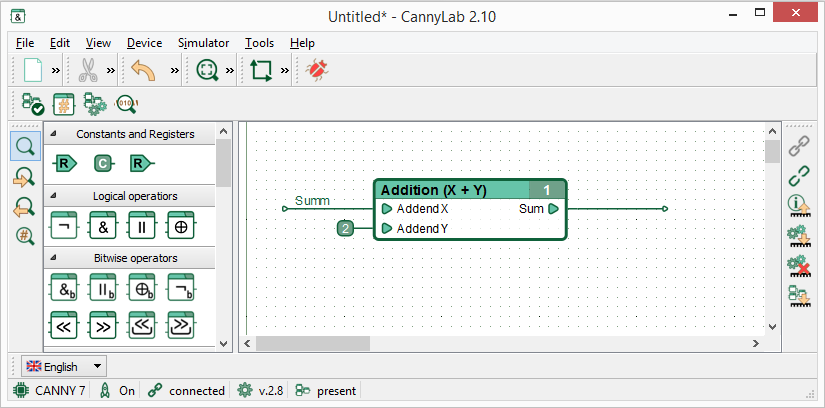
Task: Collapse the Bitwise operators section
Action: click(x=53, y=258)
